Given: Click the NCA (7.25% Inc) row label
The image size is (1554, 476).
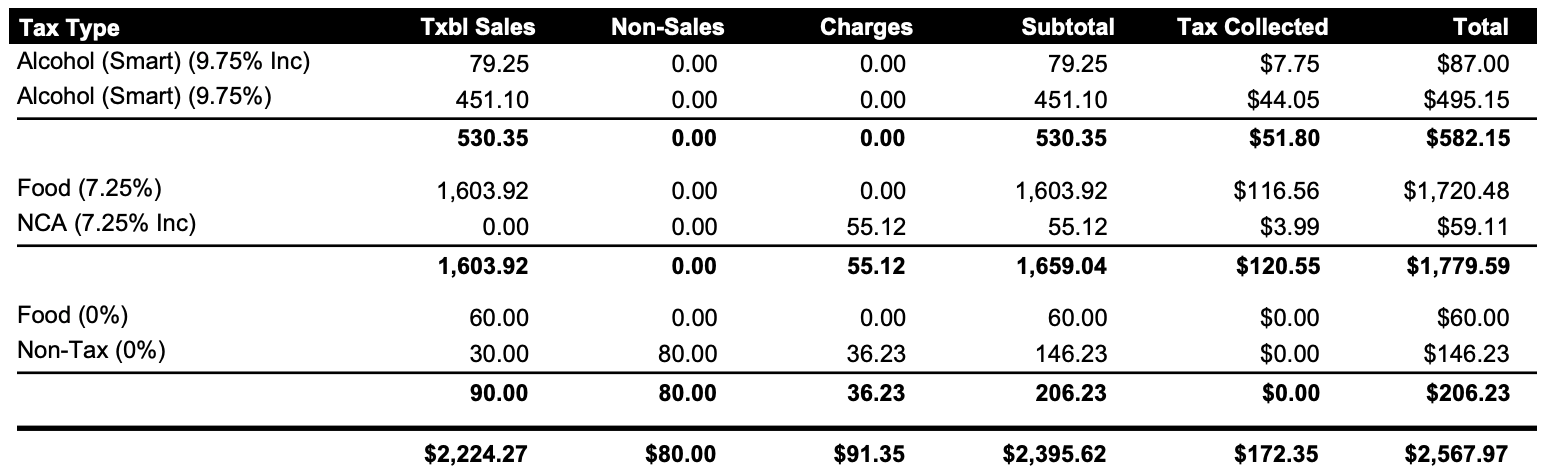Looking at the screenshot, I should (106, 223).
